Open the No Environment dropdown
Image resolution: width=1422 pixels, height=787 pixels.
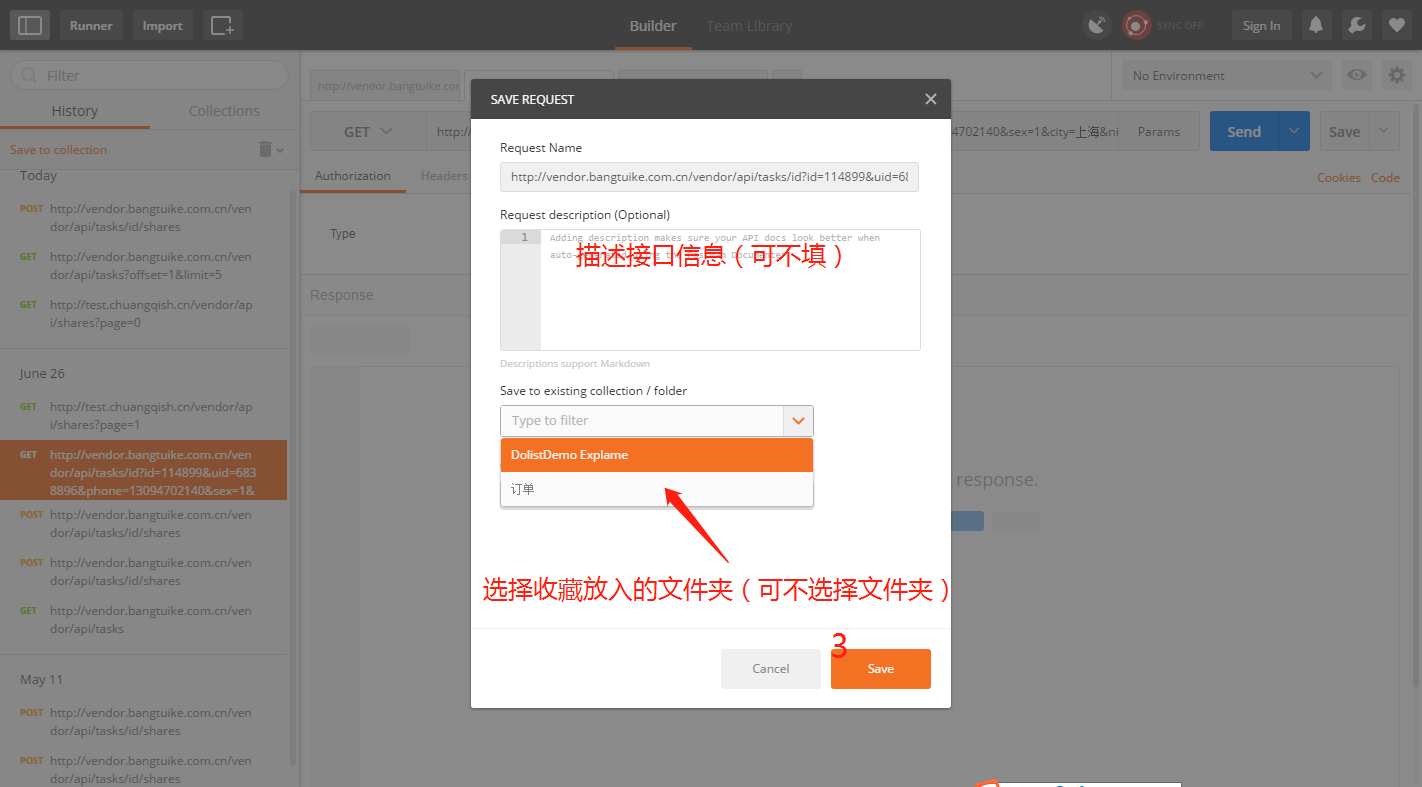(x=1226, y=75)
